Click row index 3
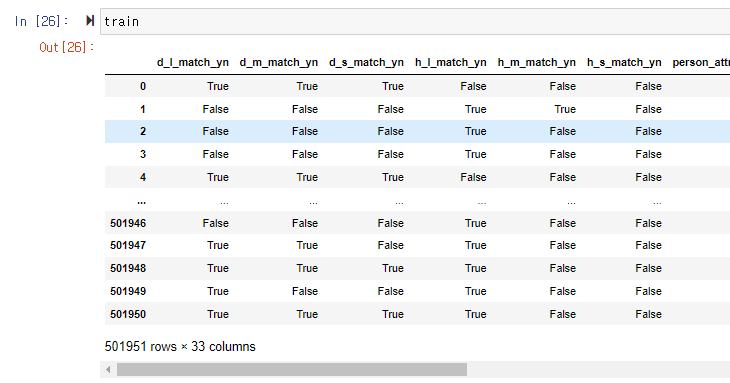The image size is (730, 383). 143,154
